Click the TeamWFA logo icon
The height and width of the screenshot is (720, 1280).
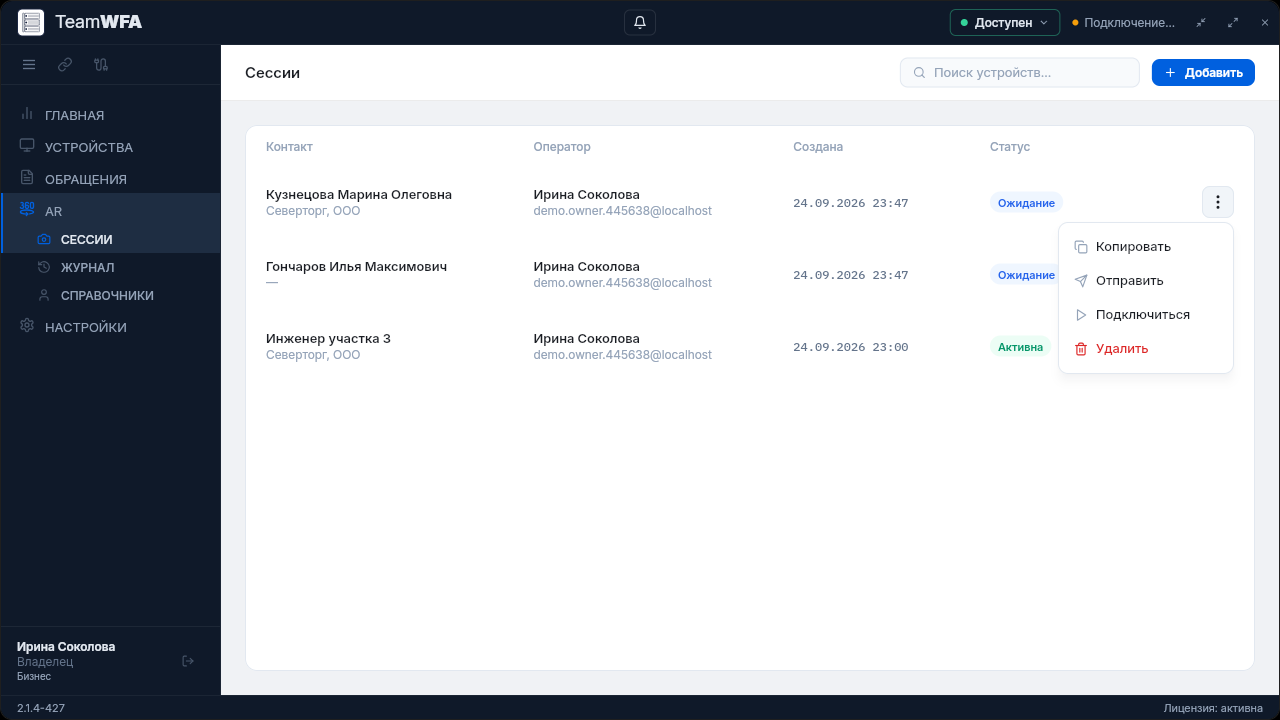[x=31, y=22]
